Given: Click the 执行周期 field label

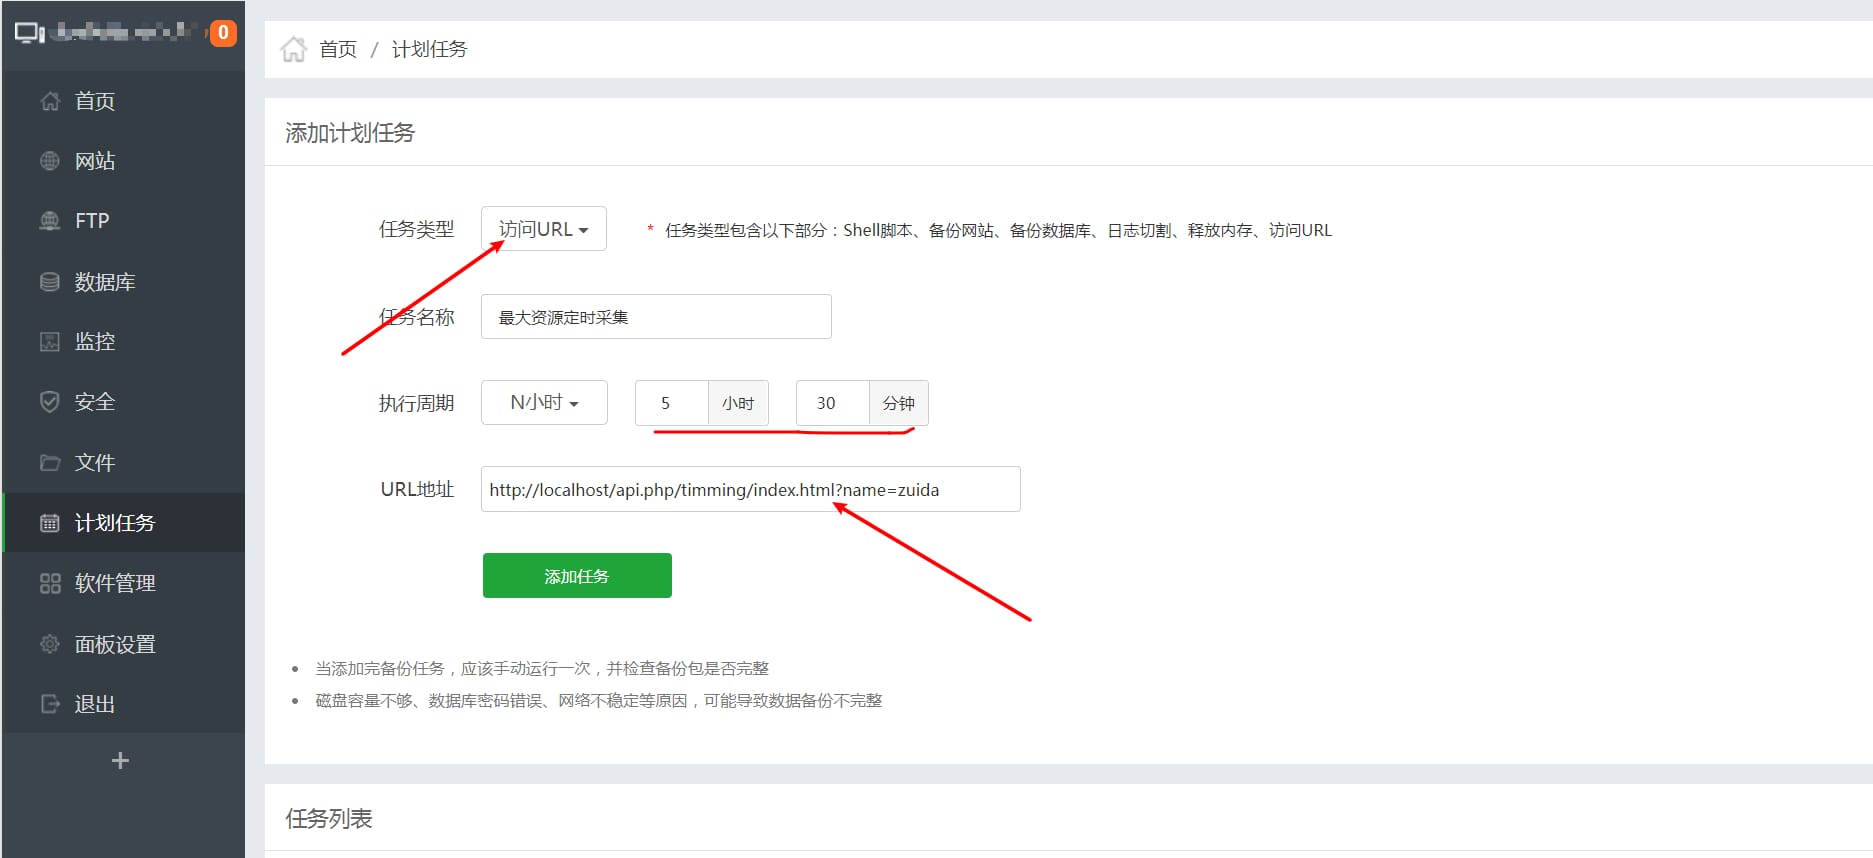Looking at the screenshot, I should (416, 403).
